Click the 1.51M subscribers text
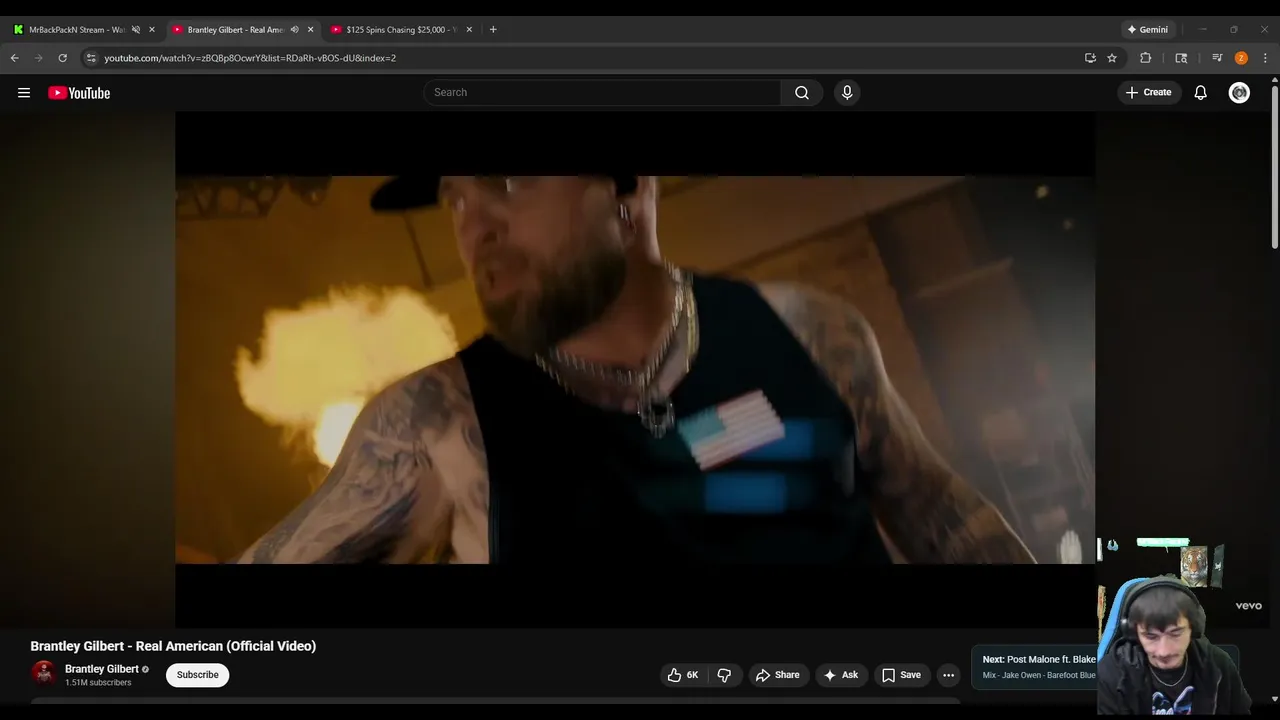Viewport: 1280px width, 720px height. pos(98,683)
